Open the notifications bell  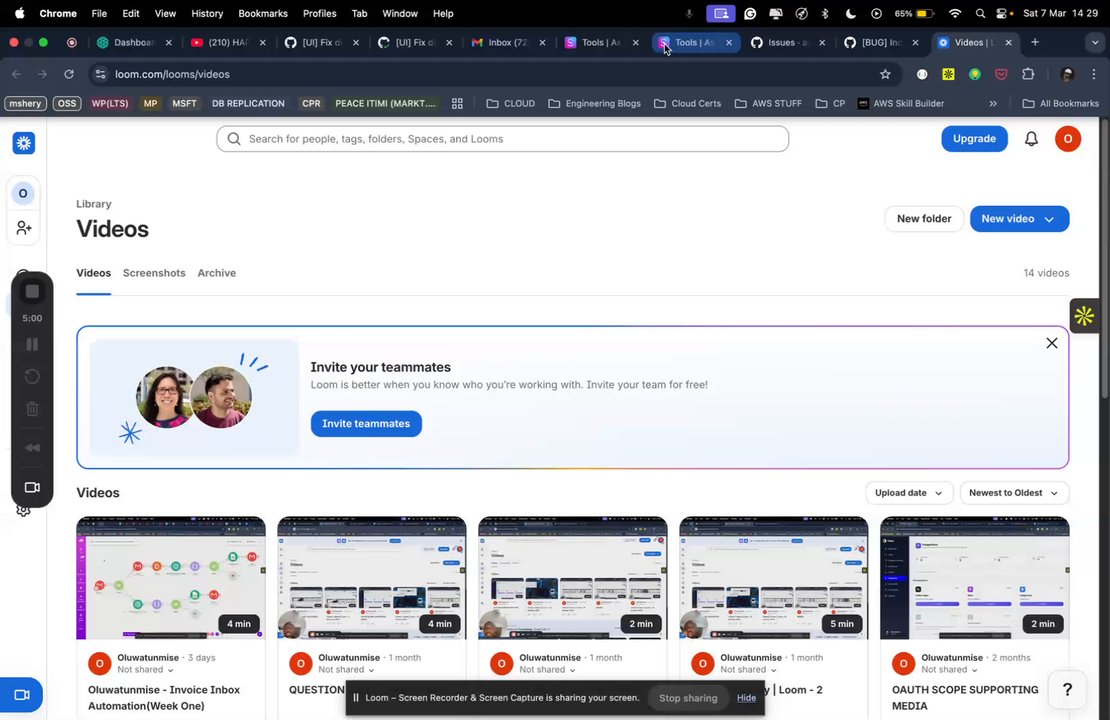click(1031, 139)
